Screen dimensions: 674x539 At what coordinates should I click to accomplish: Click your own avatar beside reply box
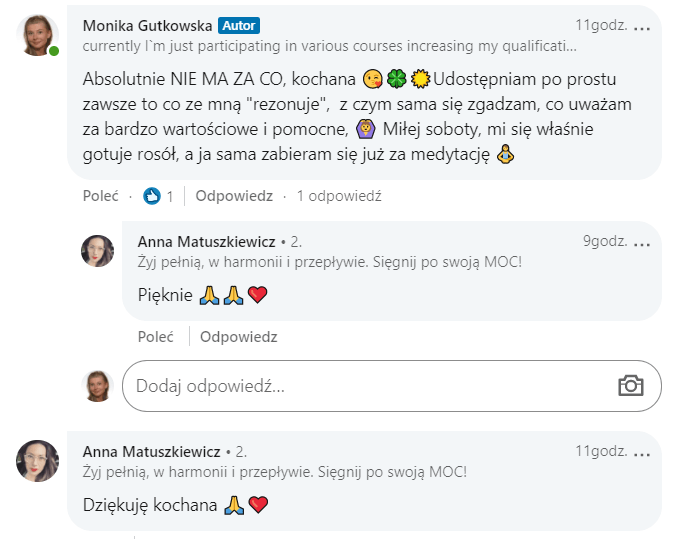pyautogui.click(x=97, y=386)
